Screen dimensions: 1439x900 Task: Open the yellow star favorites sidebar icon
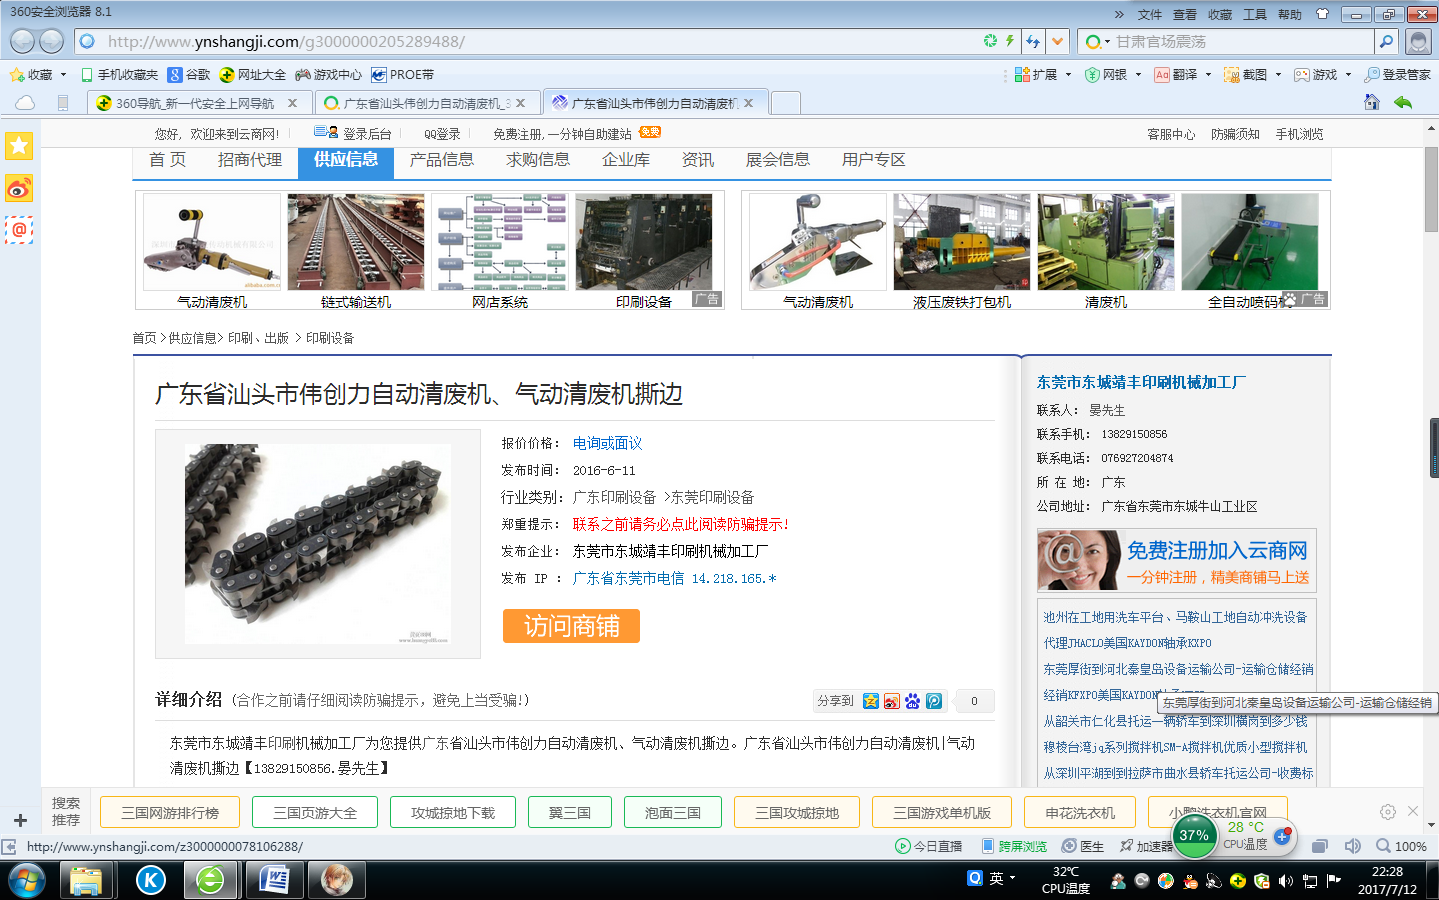(x=19, y=146)
